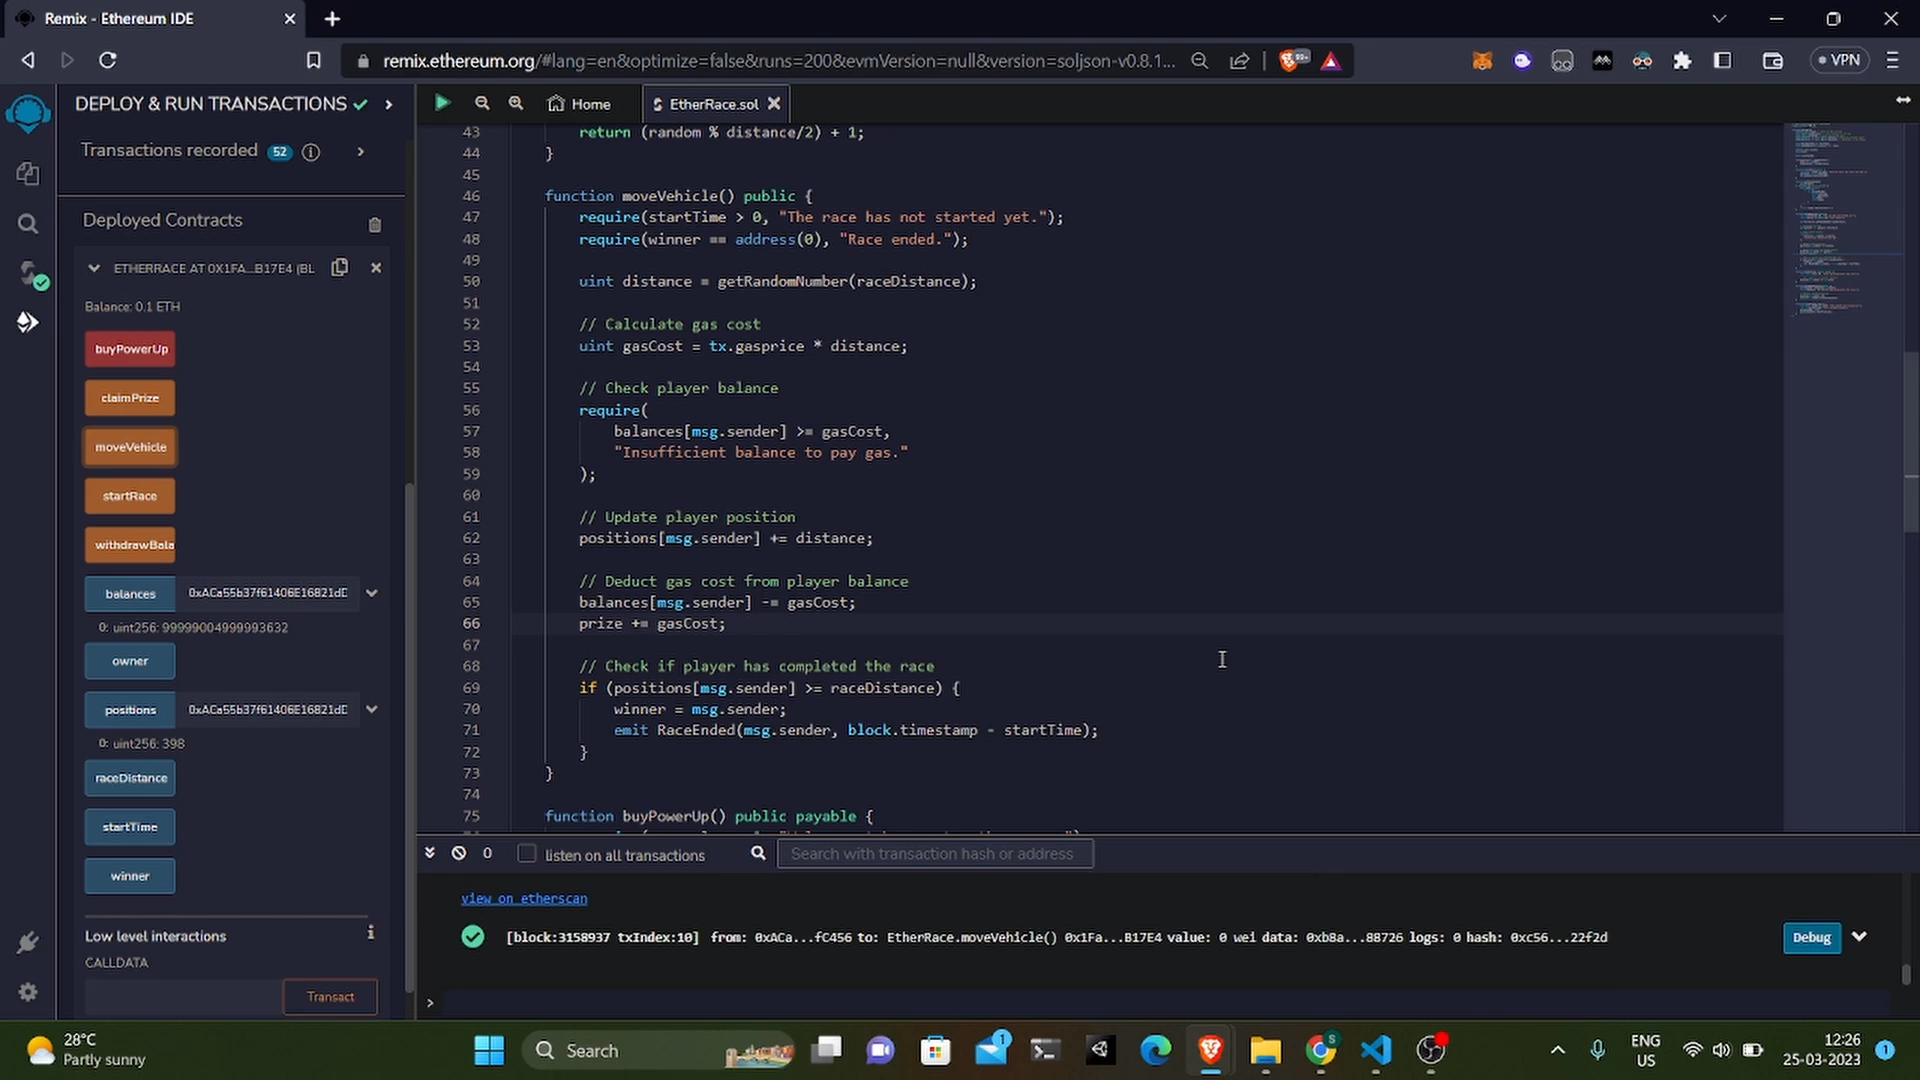Call the moveVehicle function
1920x1080 pixels.
coord(130,447)
